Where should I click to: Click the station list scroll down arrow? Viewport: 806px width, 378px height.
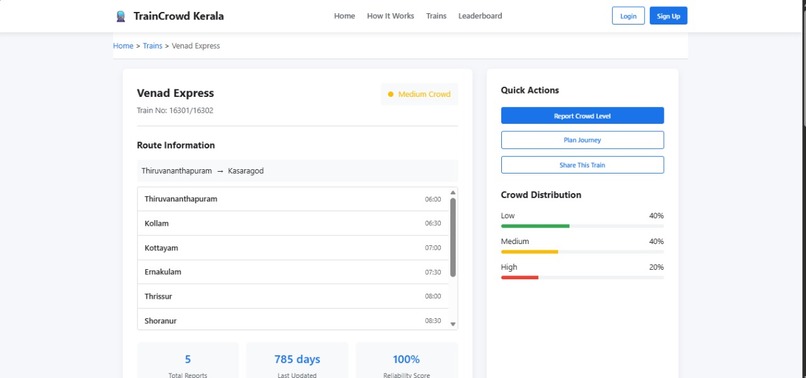tap(453, 324)
